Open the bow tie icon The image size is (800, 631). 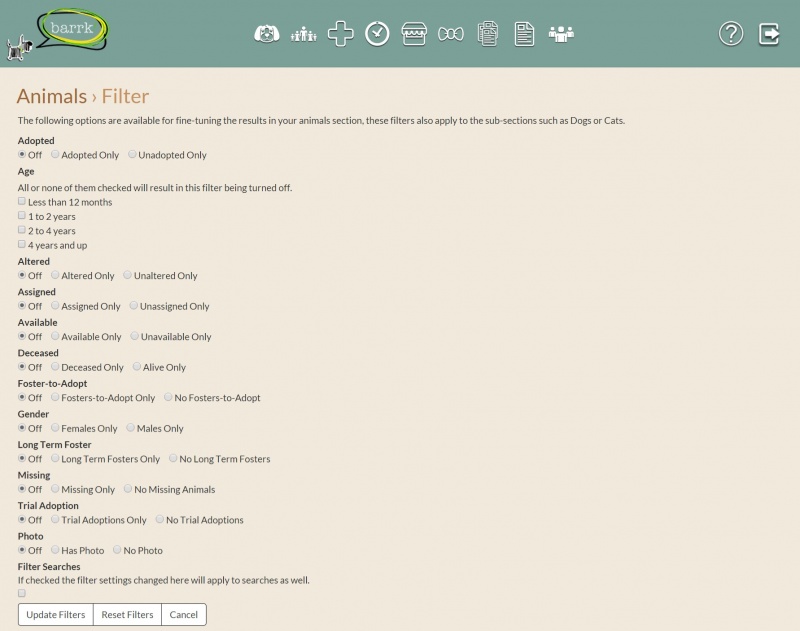pyautogui.click(x=451, y=34)
